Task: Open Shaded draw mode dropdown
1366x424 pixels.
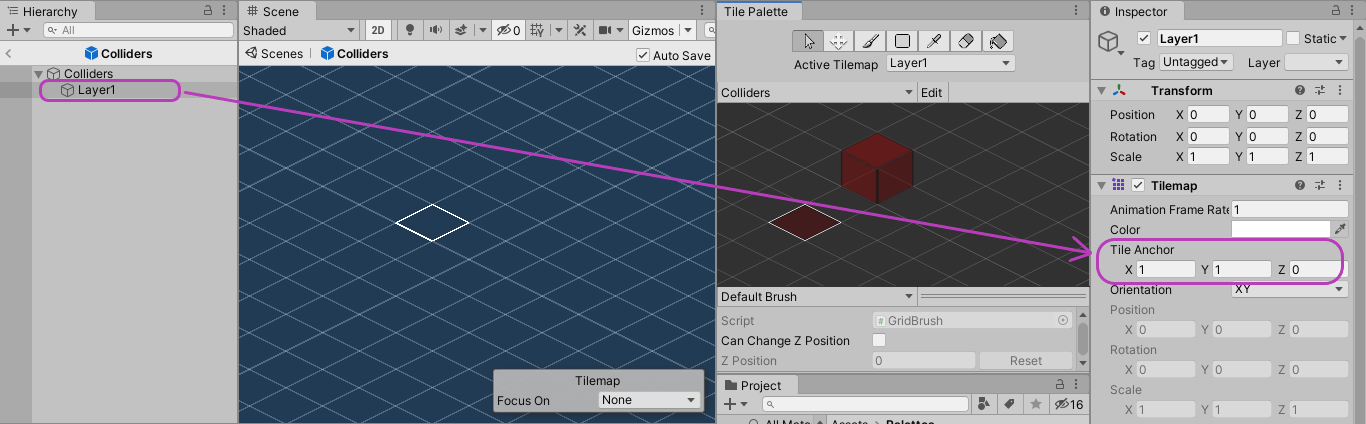Action: pyautogui.click(x=299, y=31)
